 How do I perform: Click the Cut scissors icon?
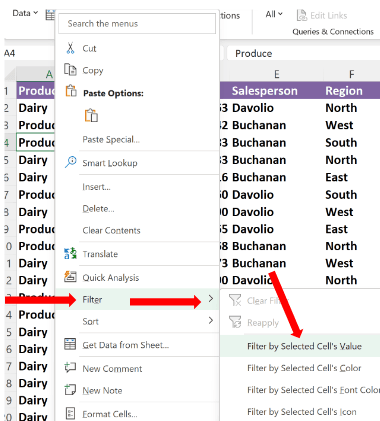click(x=70, y=48)
